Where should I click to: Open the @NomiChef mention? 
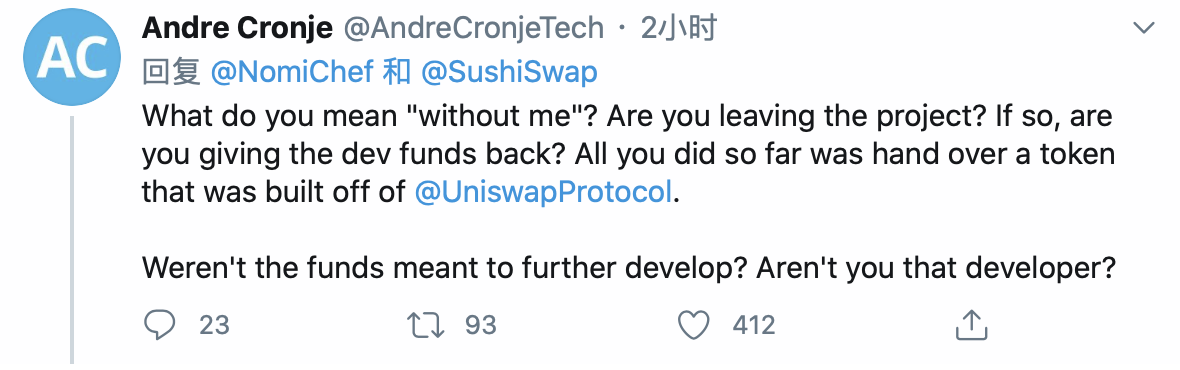[x=292, y=72]
